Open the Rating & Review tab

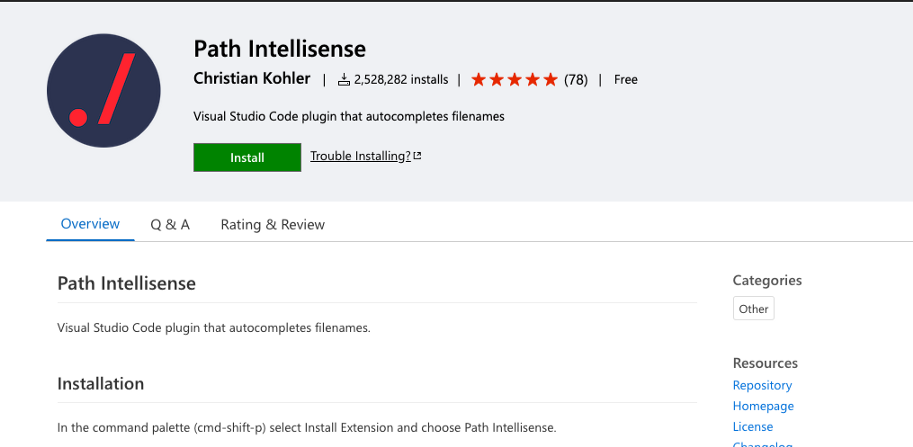273,225
